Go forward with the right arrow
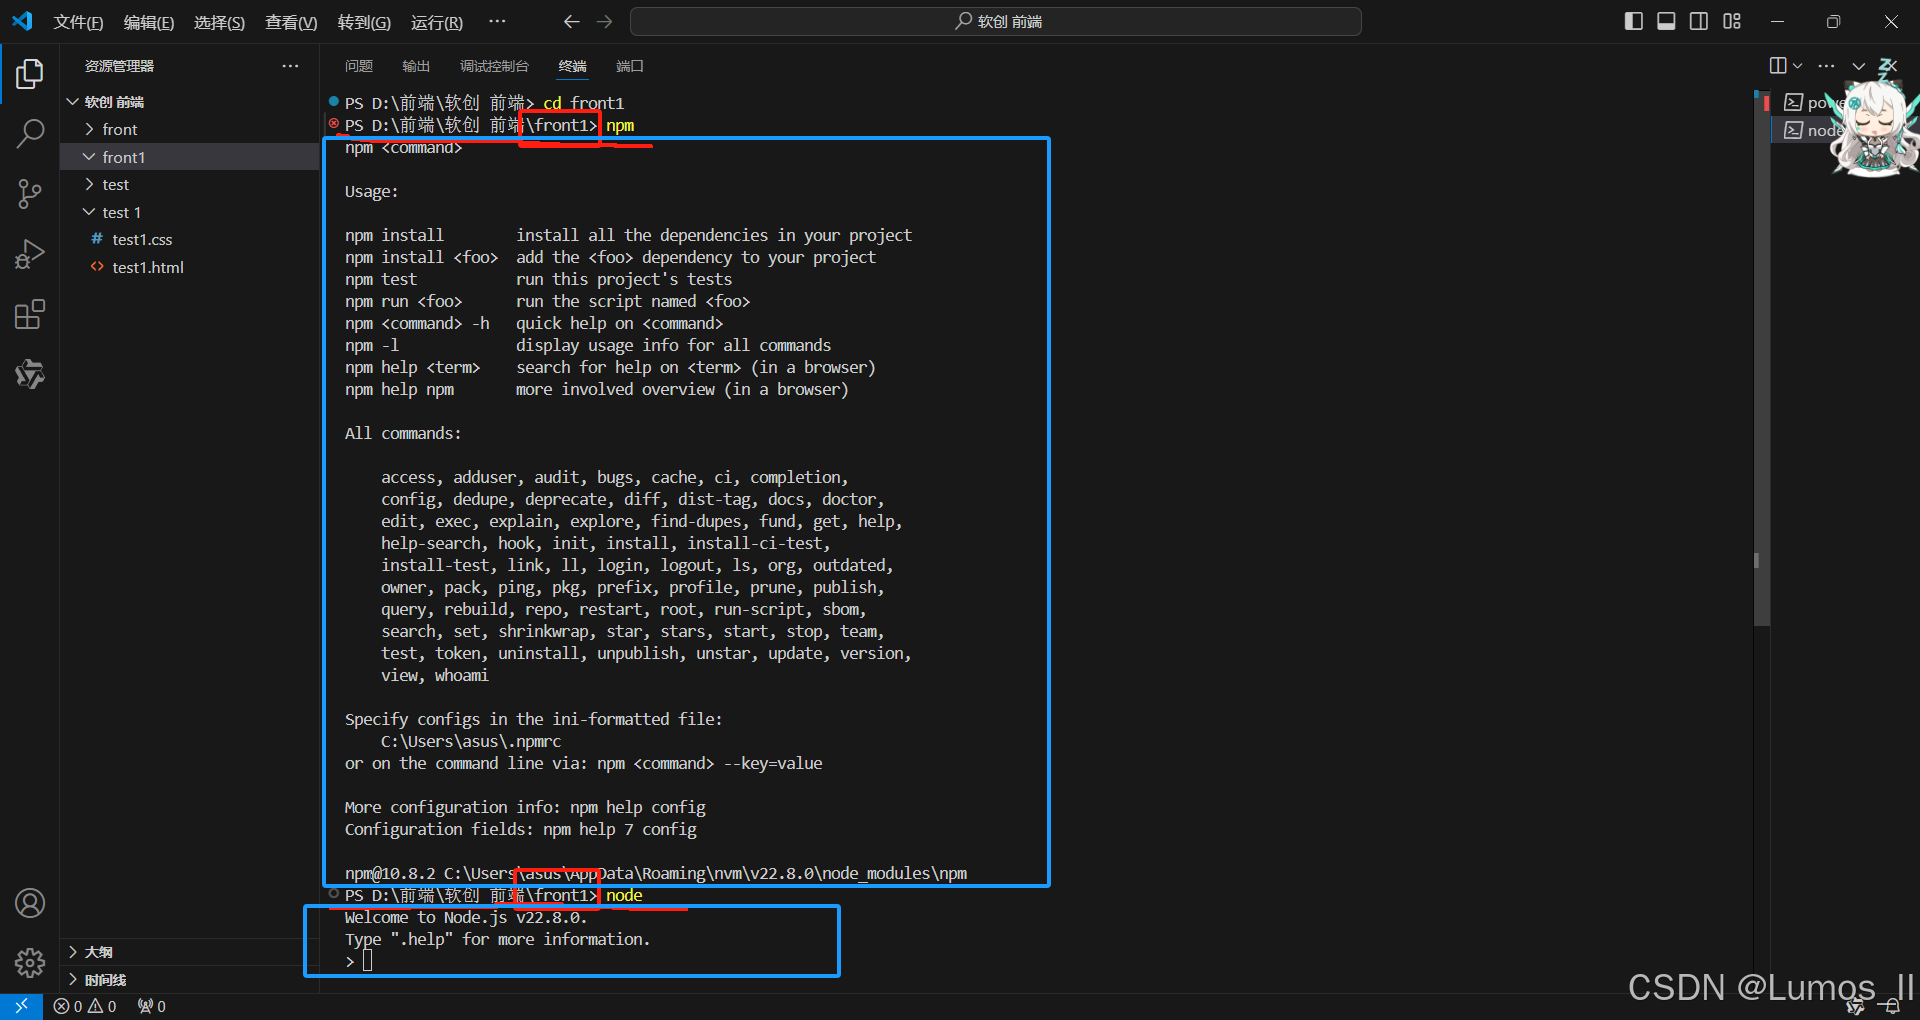This screenshot has height=1020, width=1920. 604,21
